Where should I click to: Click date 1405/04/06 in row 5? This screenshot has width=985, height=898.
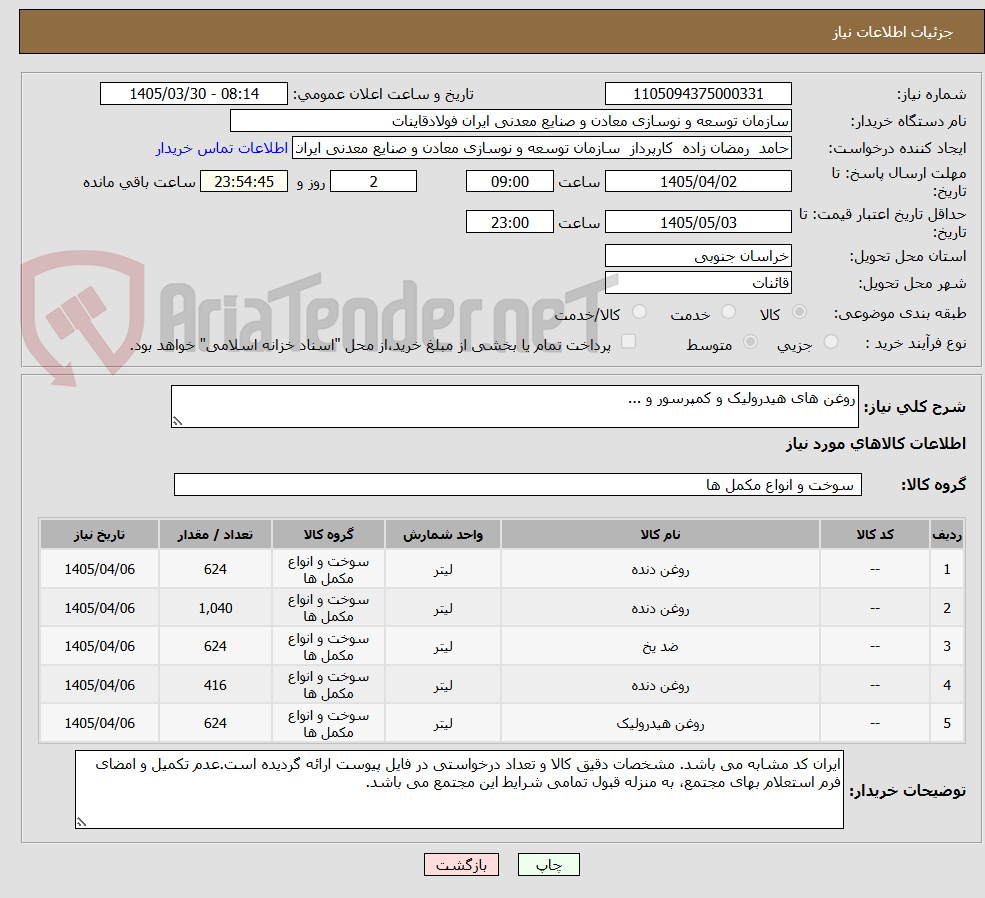coord(100,724)
